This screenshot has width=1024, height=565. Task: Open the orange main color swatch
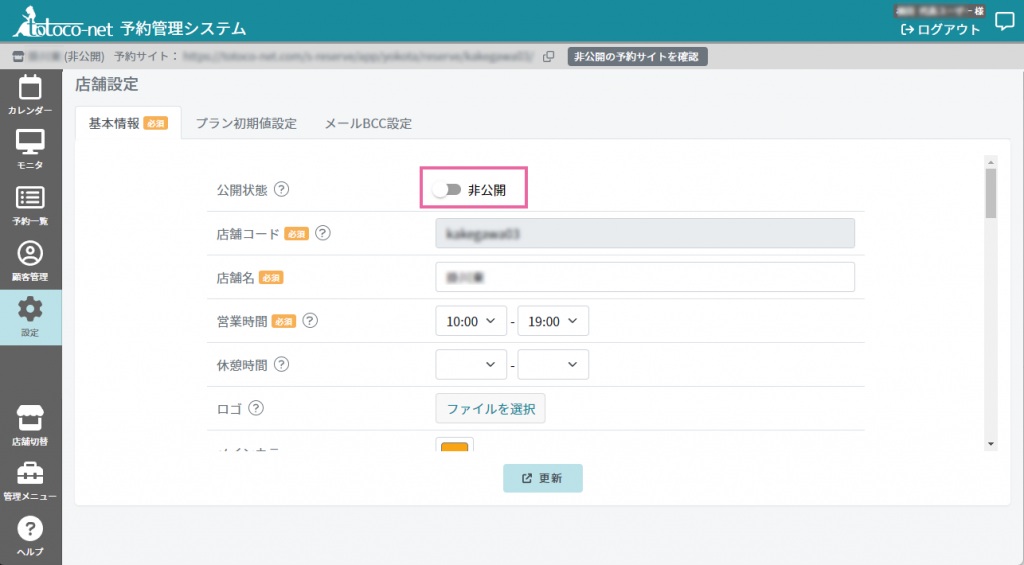click(x=455, y=446)
